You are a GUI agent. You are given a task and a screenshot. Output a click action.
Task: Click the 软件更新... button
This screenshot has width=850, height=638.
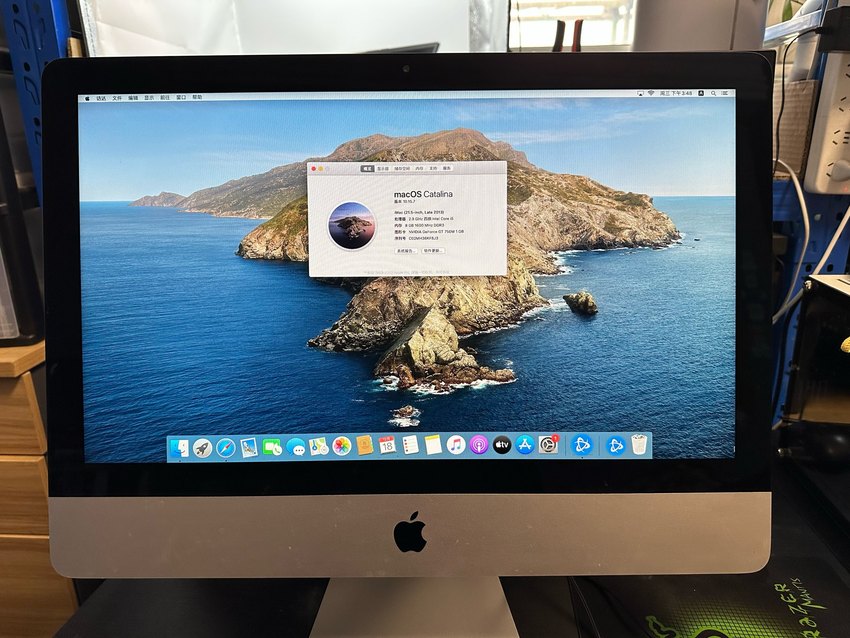pos(433,250)
